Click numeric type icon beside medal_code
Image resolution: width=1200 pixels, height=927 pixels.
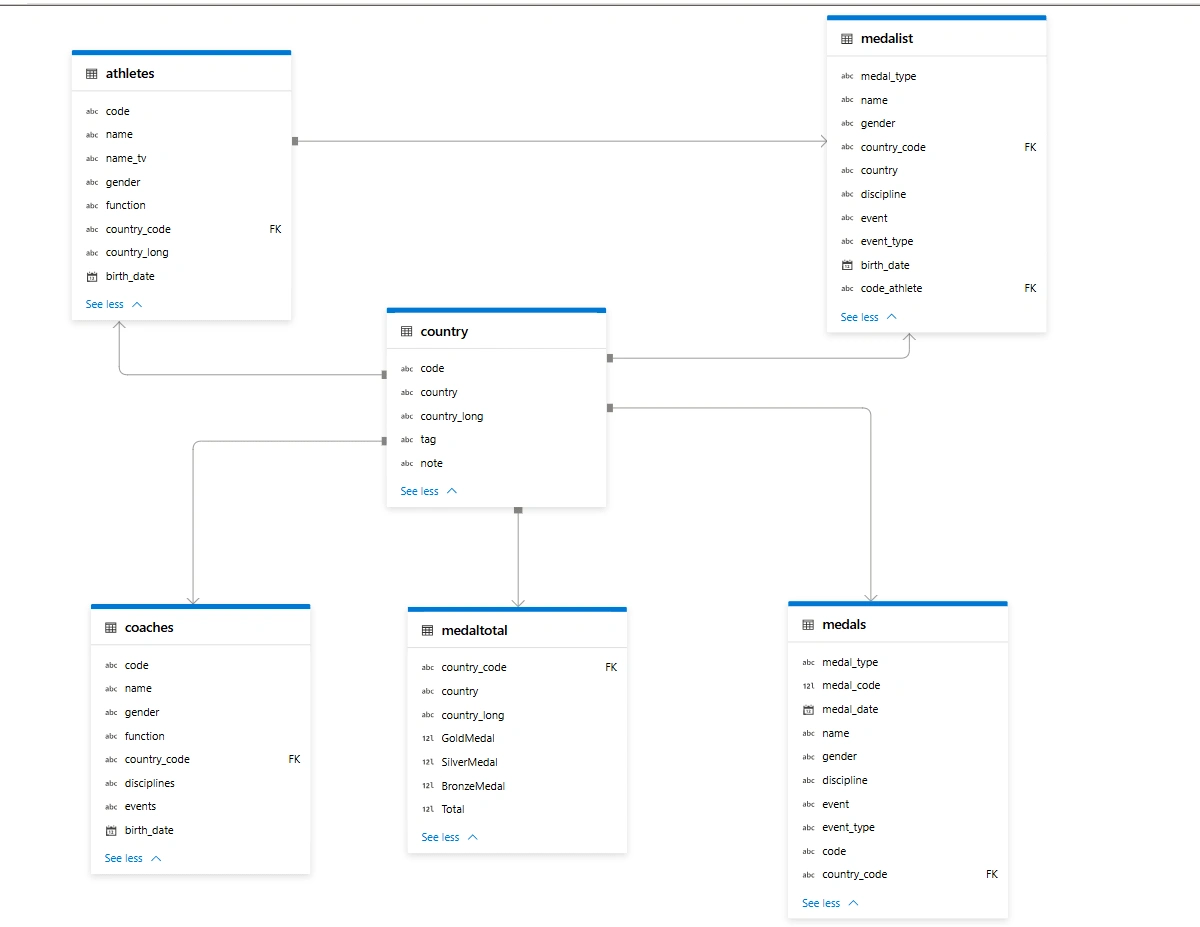(808, 686)
